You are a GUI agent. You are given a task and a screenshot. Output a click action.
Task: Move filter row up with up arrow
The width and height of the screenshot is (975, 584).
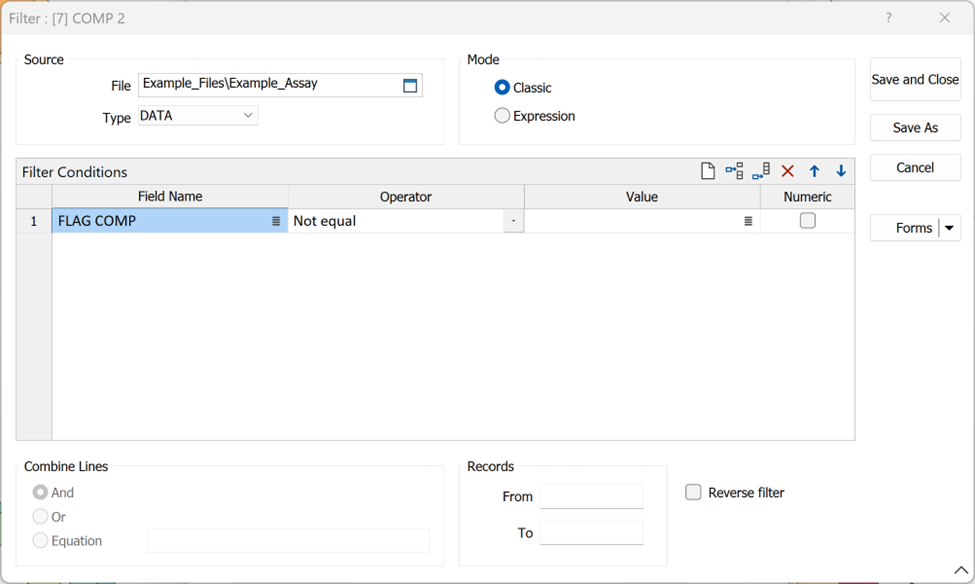814,172
